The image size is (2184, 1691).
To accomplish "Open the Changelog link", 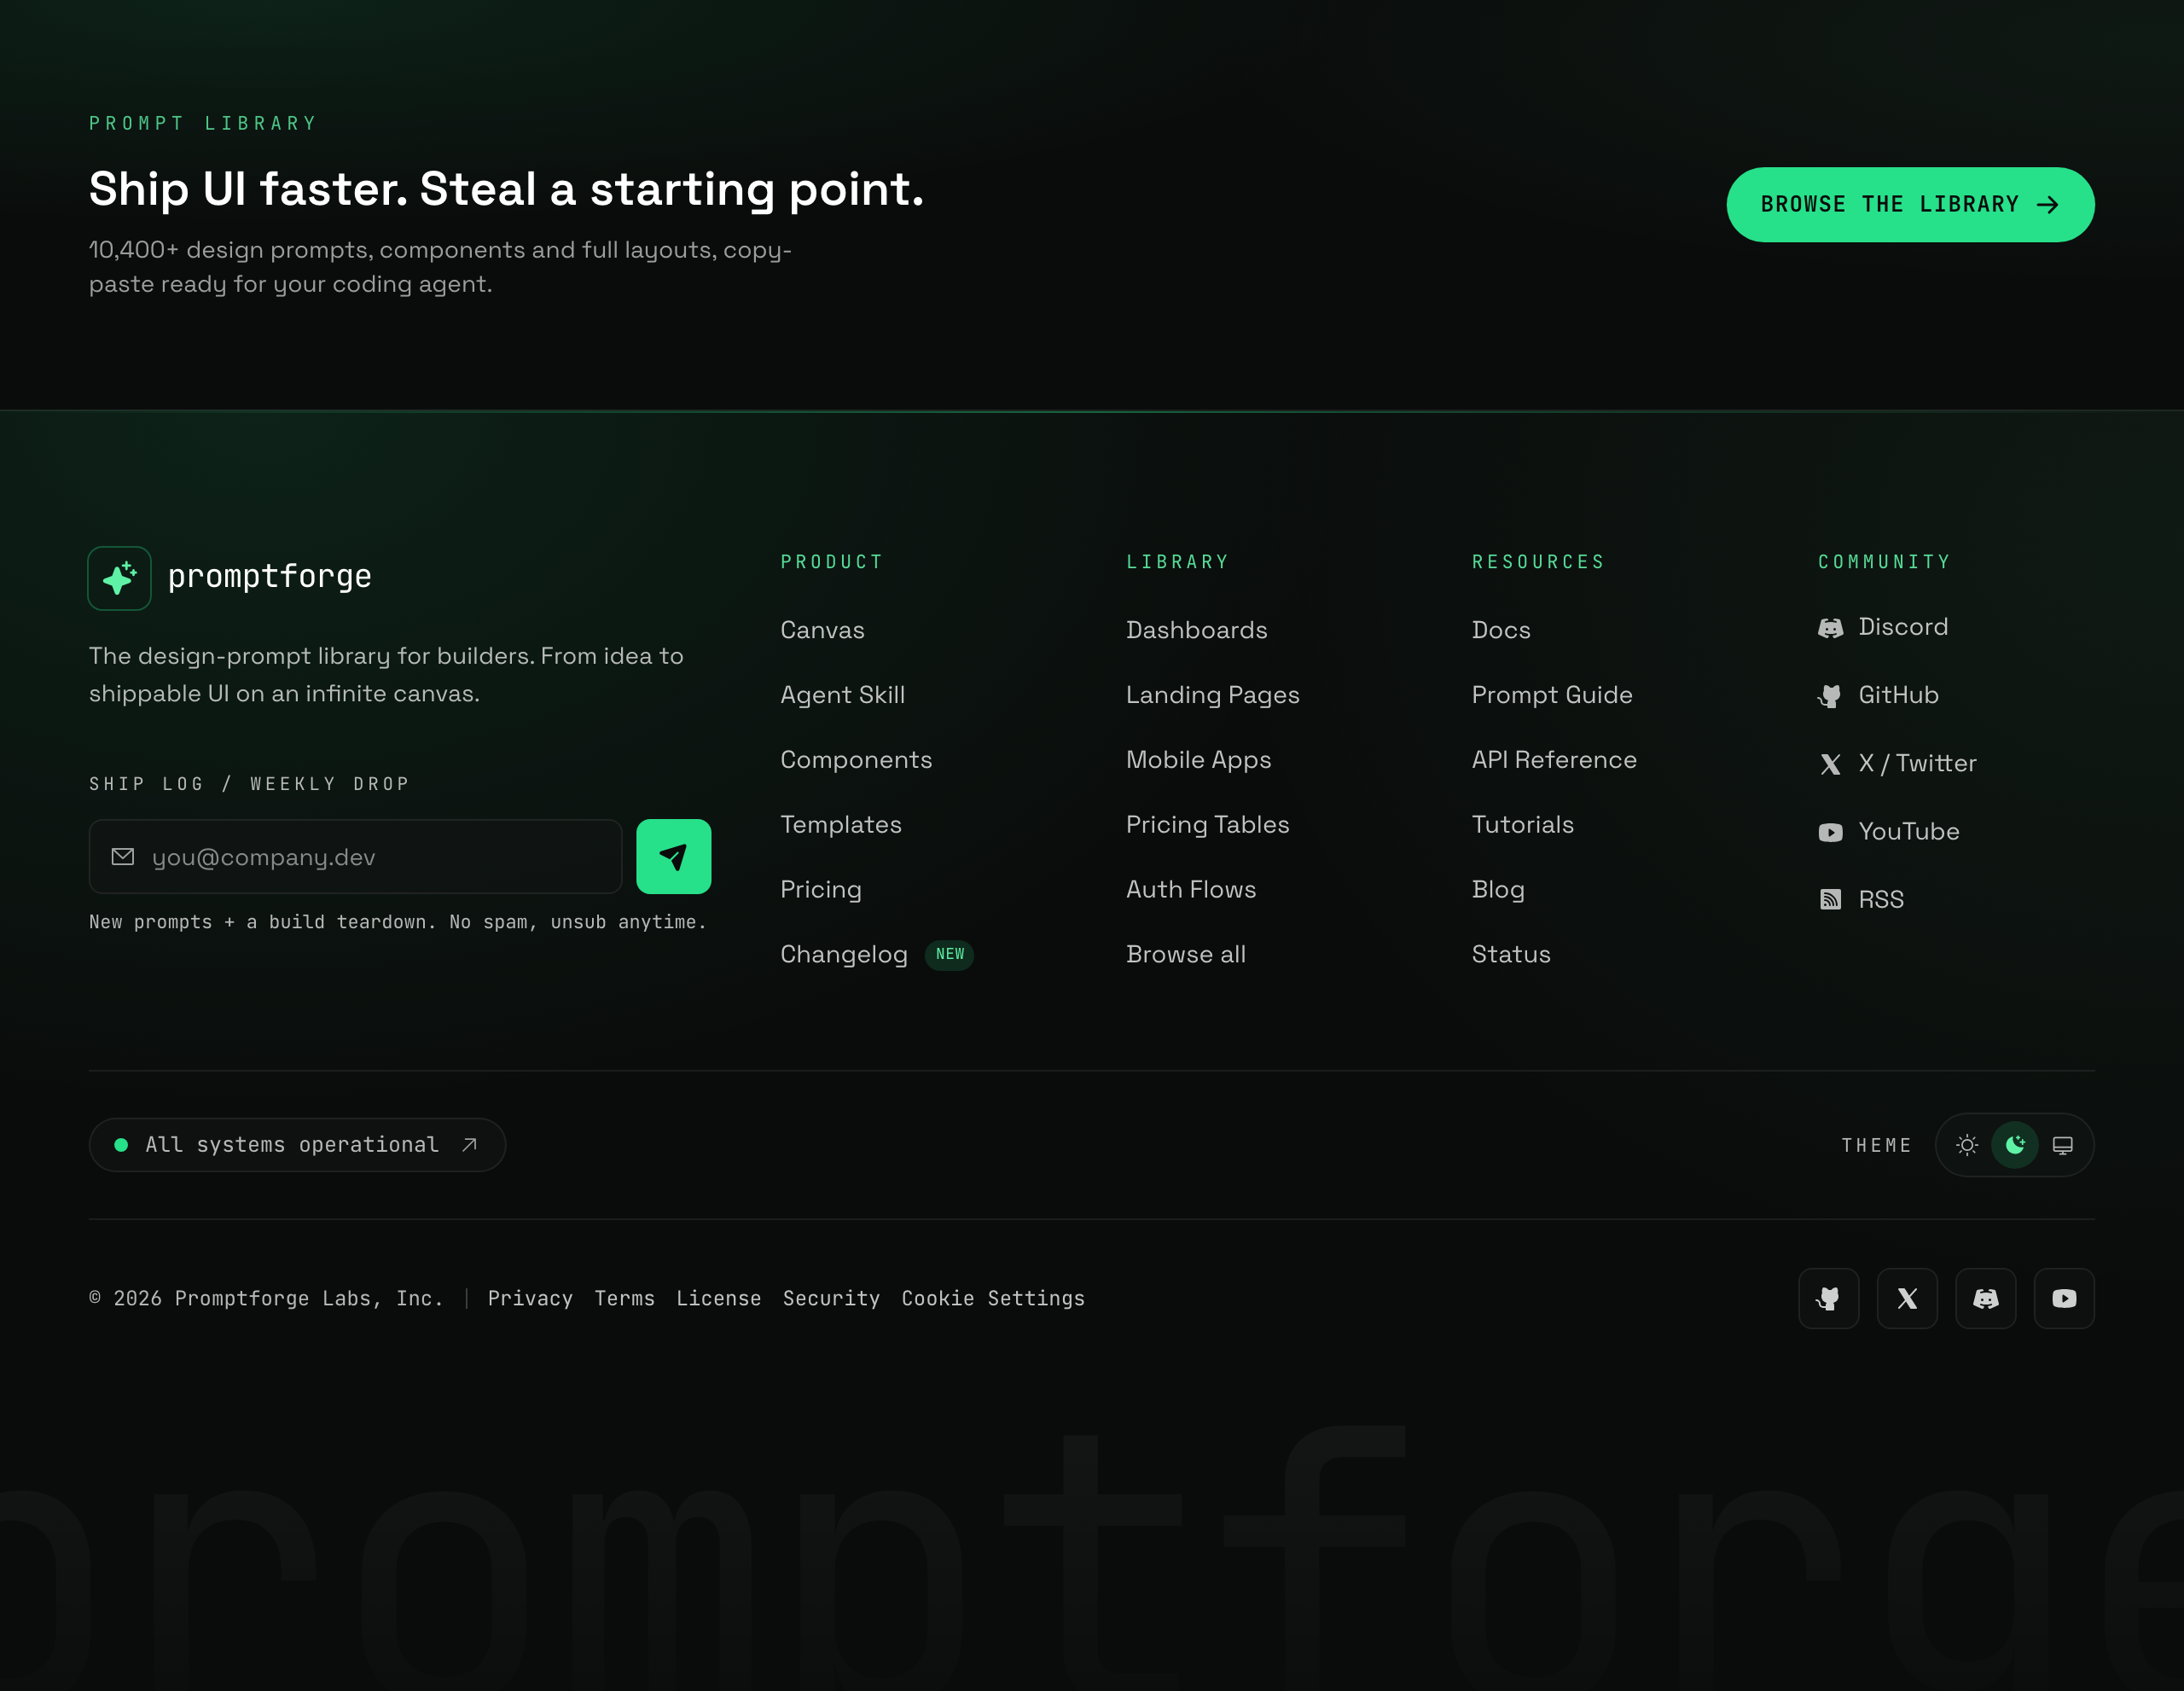I will click(844, 955).
